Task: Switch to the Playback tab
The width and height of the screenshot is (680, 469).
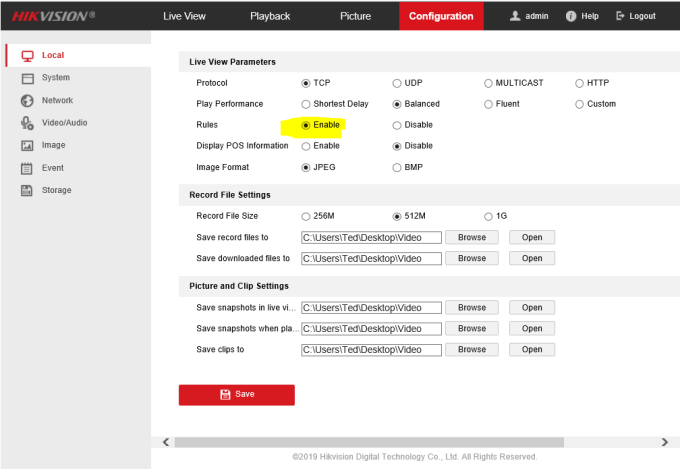Action: pos(270,16)
